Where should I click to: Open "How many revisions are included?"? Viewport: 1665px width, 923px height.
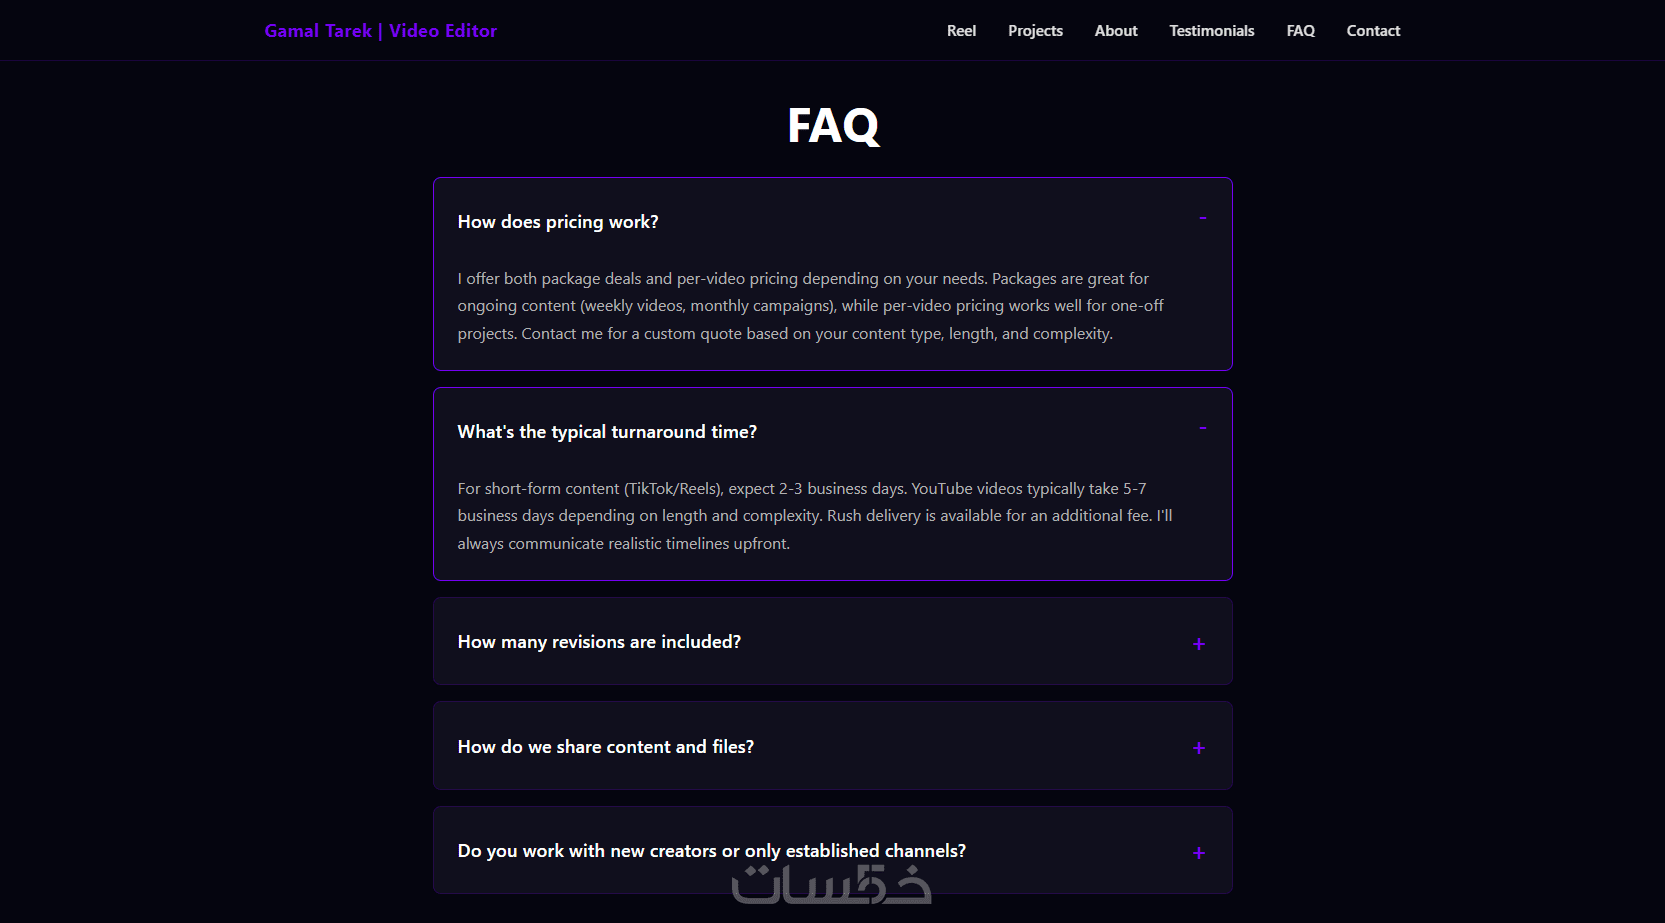click(x=599, y=642)
